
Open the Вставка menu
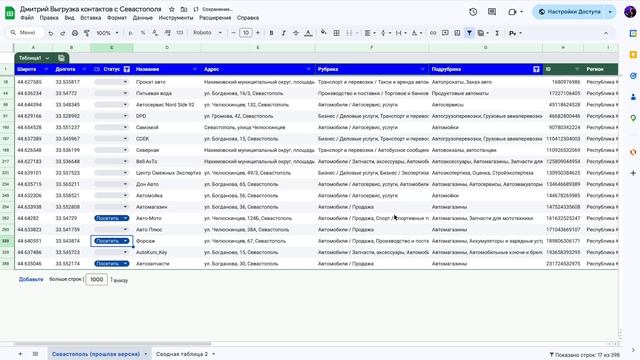(91, 18)
